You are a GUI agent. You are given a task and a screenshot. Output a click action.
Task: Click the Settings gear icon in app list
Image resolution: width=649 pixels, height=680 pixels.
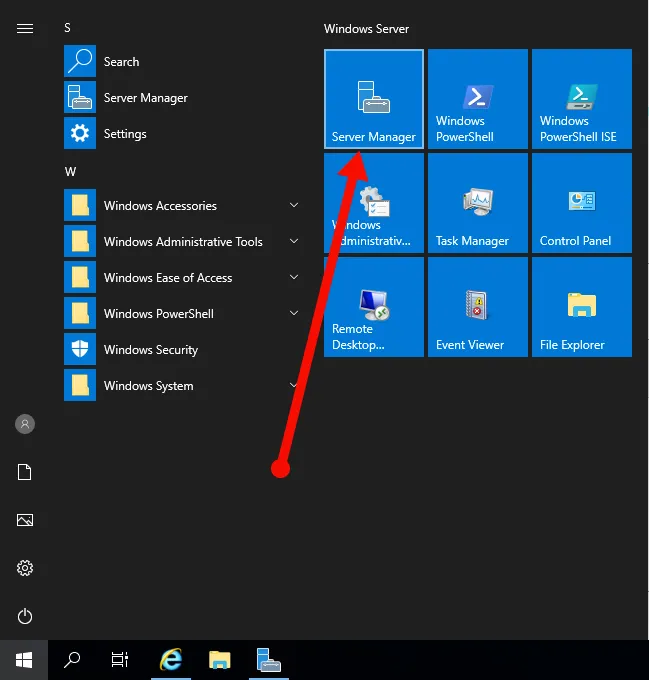point(80,133)
